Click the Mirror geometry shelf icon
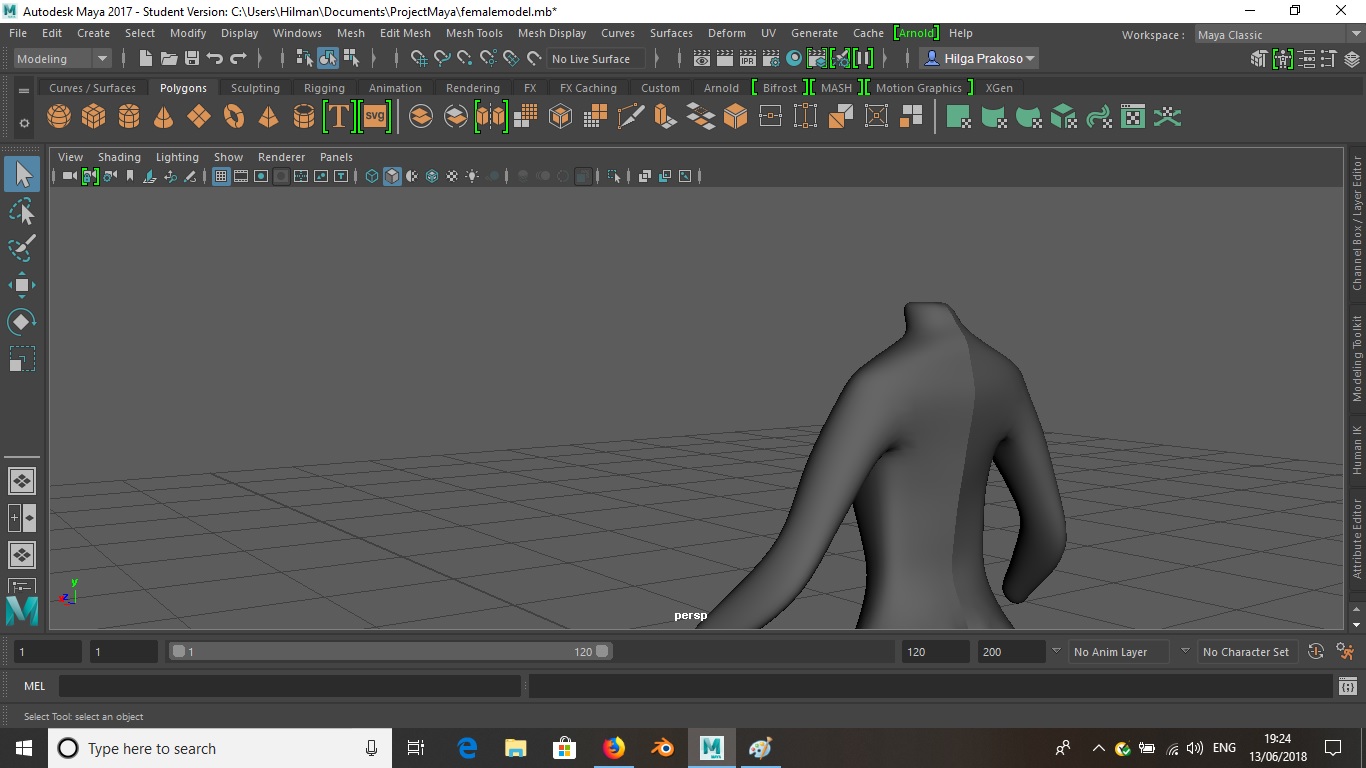The width and height of the screenshot is (1366, 768). [491, 117]
